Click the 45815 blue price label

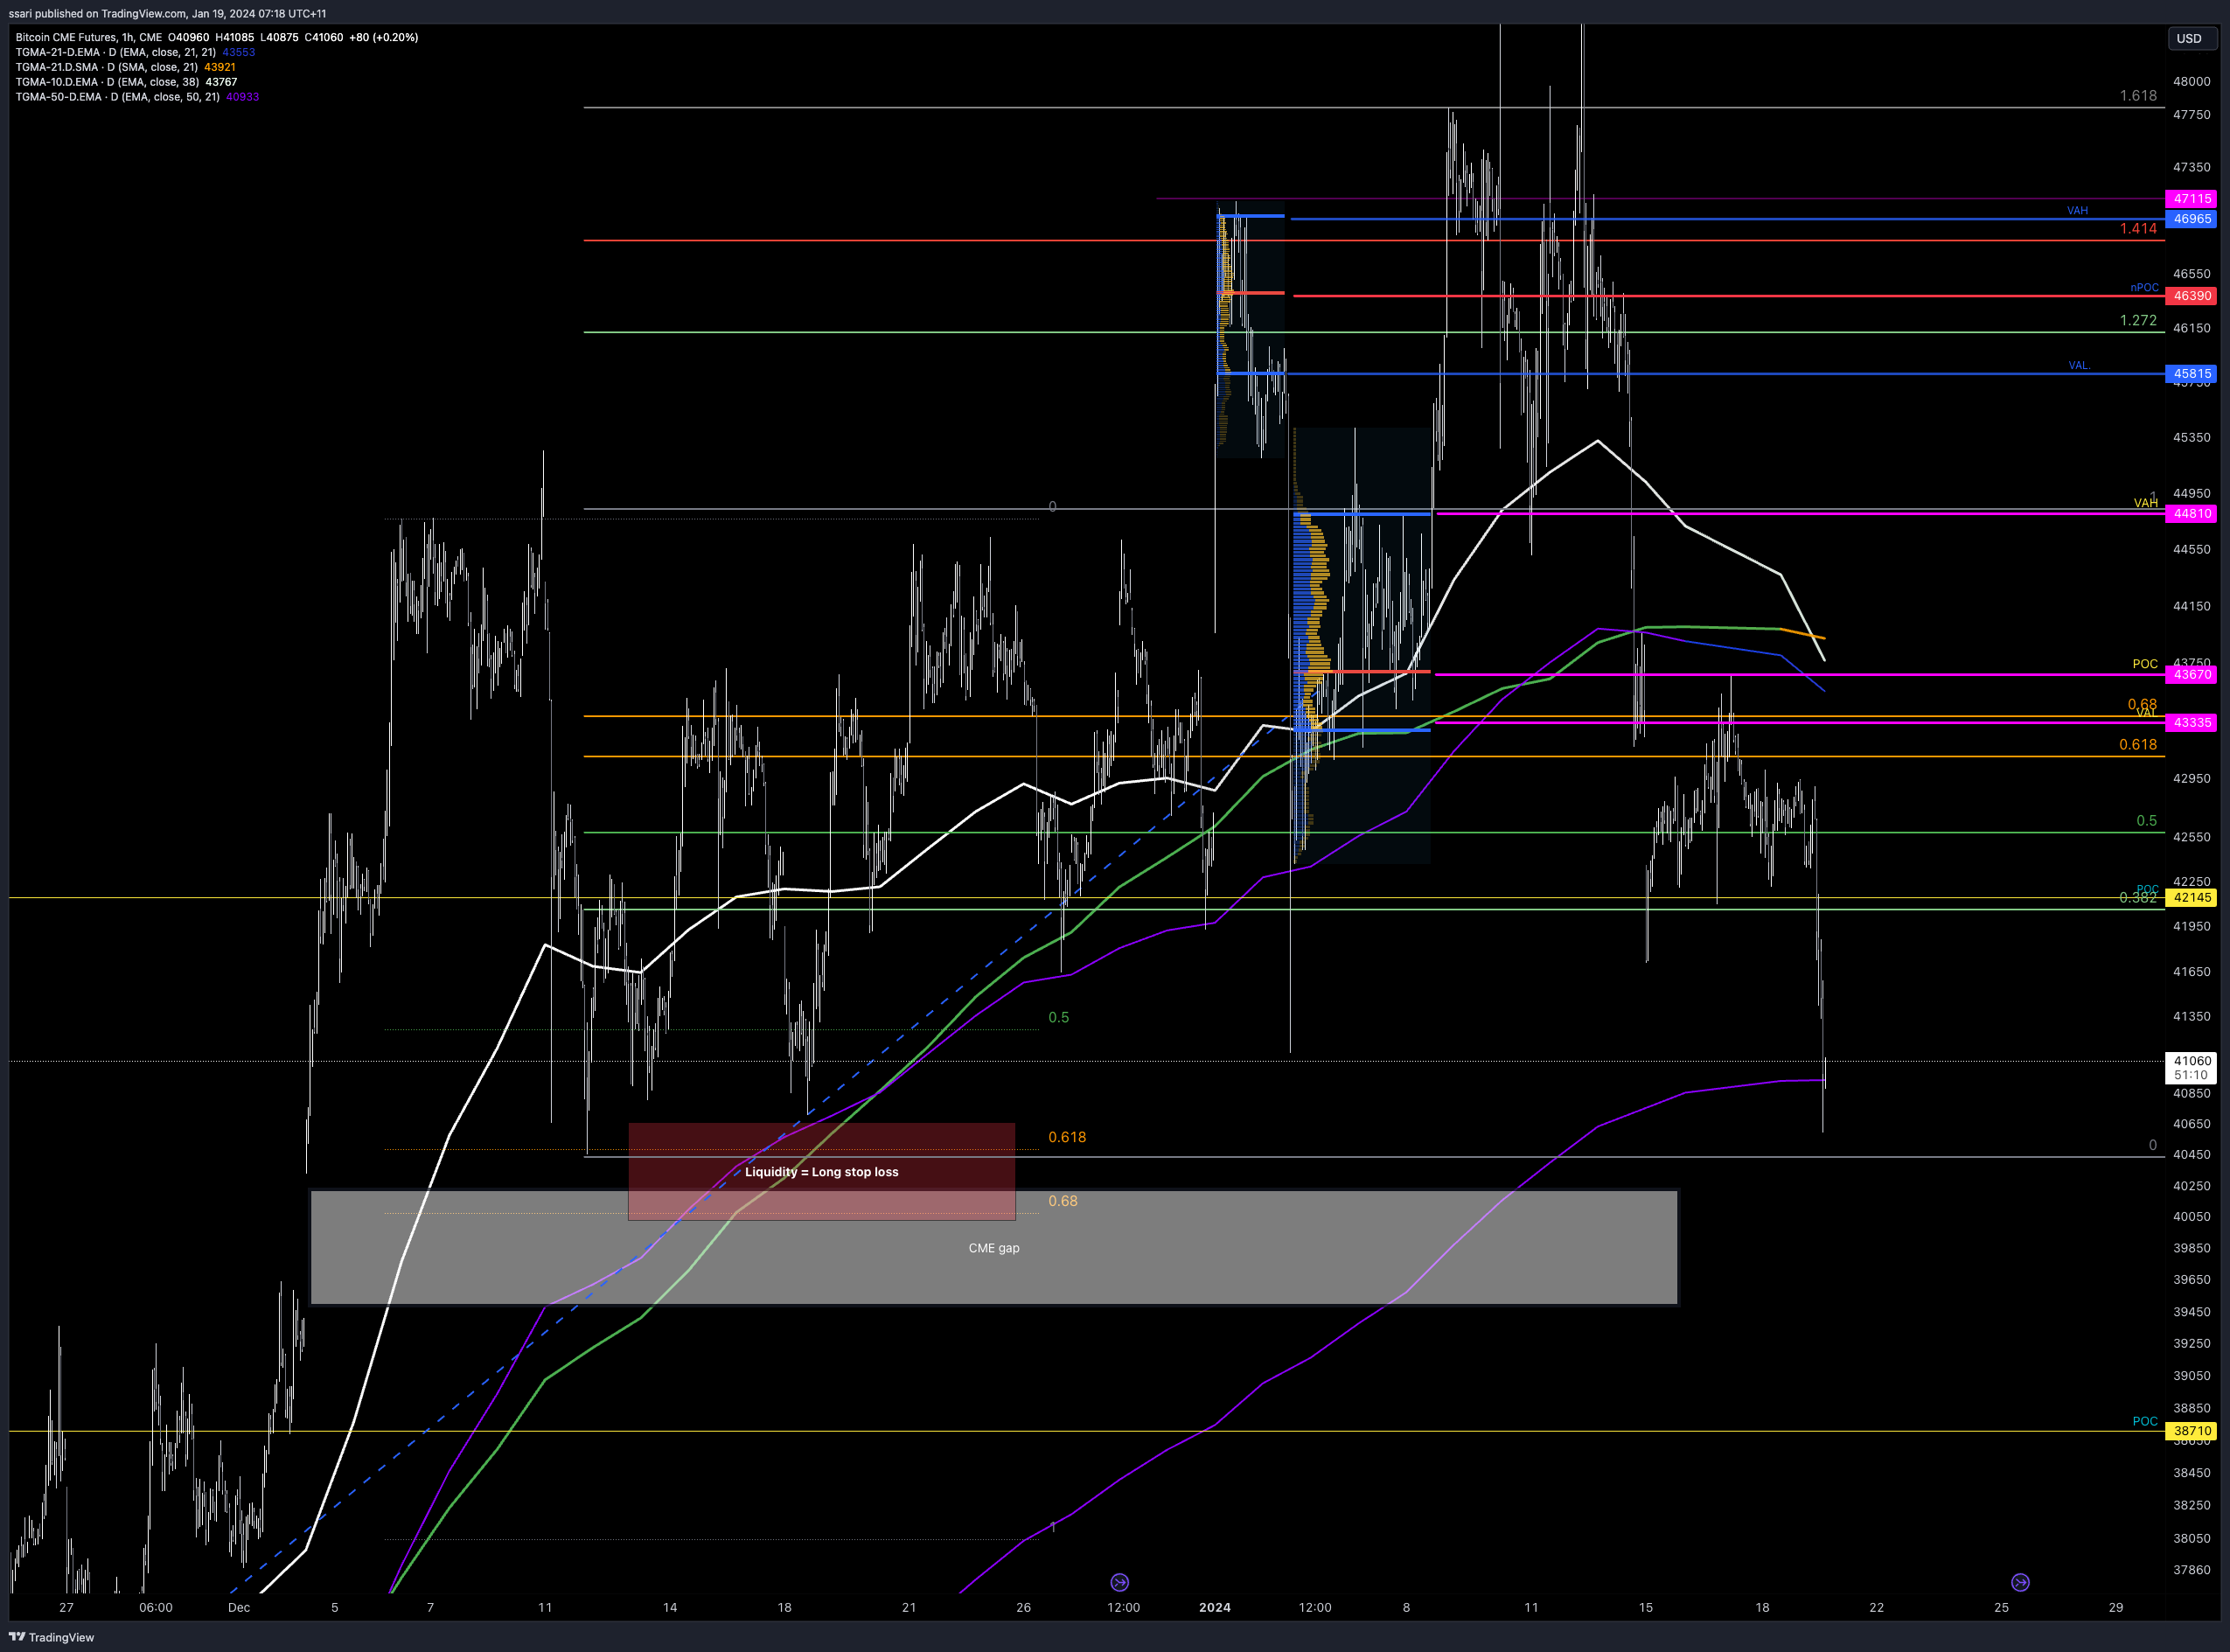pos(2192,374)
